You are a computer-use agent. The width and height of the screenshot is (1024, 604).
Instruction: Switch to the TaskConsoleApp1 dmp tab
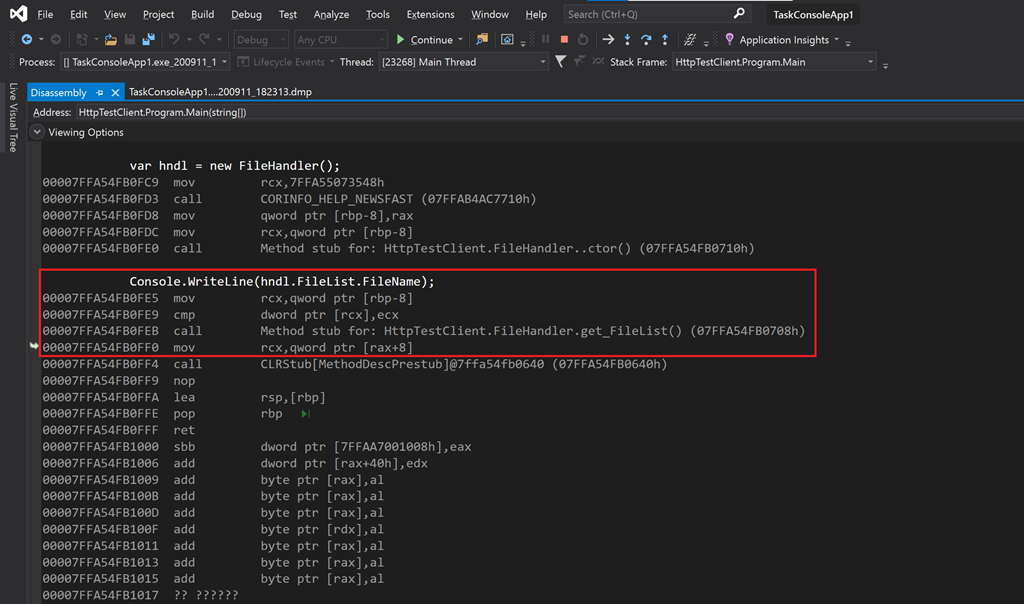click(220, 92)
